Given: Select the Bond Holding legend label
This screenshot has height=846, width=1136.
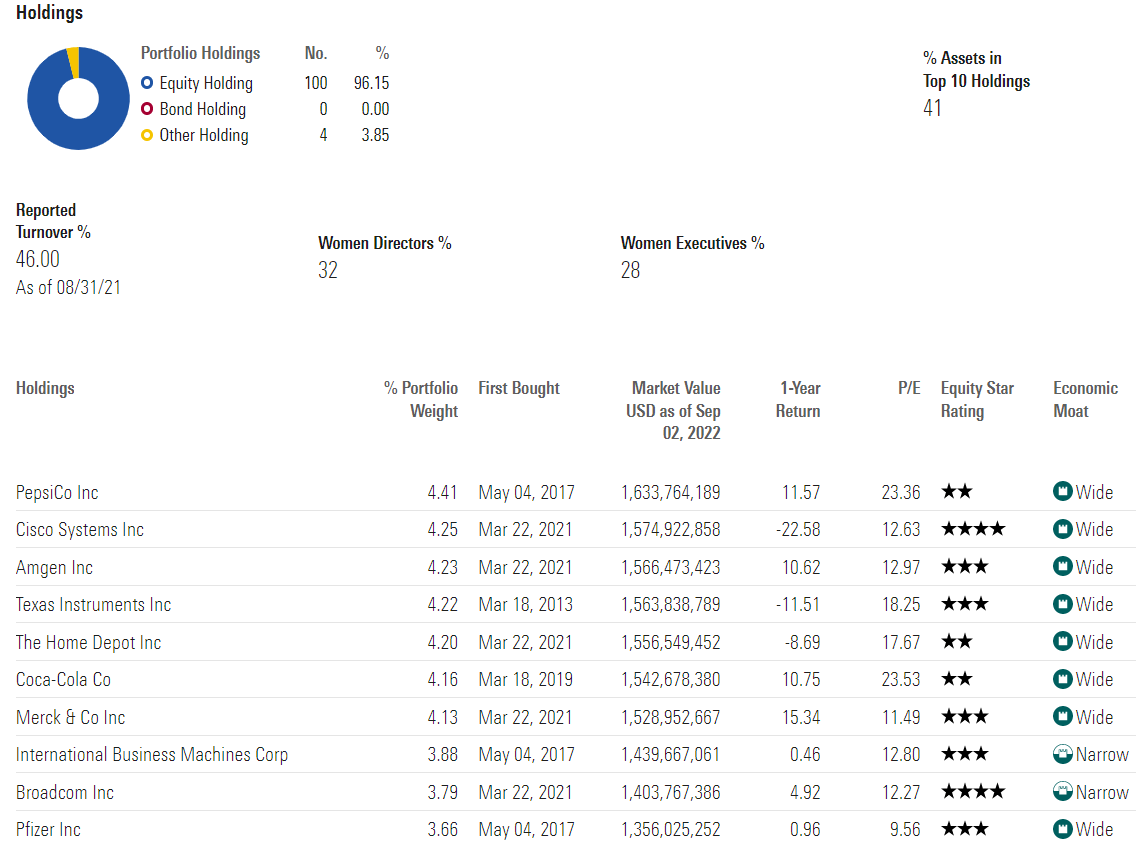Looking at the screenshot, I should (x=202, y=109).
